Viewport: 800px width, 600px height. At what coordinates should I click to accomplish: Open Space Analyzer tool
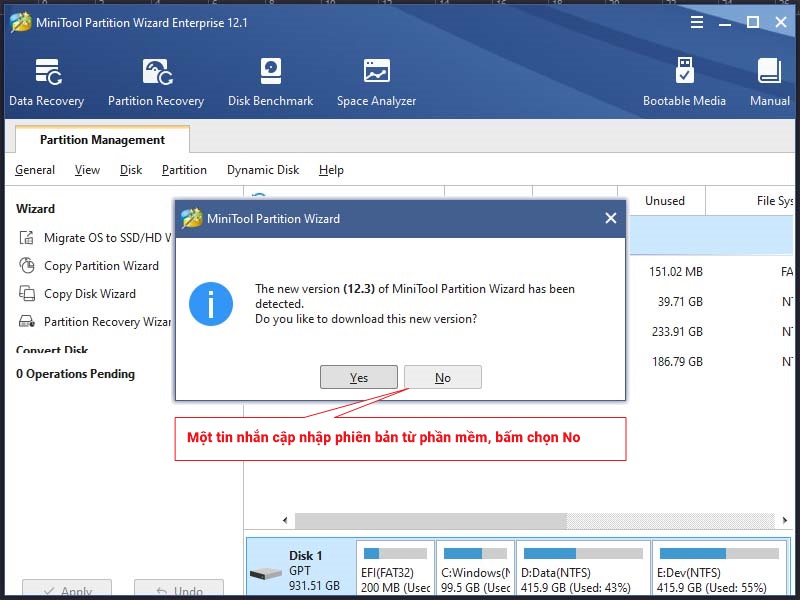[x=377, y=83]
